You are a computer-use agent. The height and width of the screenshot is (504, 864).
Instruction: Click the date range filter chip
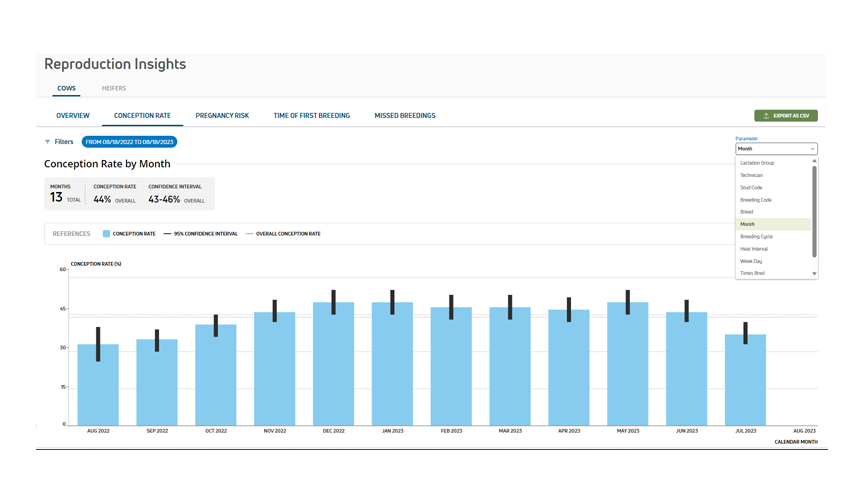point(129,142)
